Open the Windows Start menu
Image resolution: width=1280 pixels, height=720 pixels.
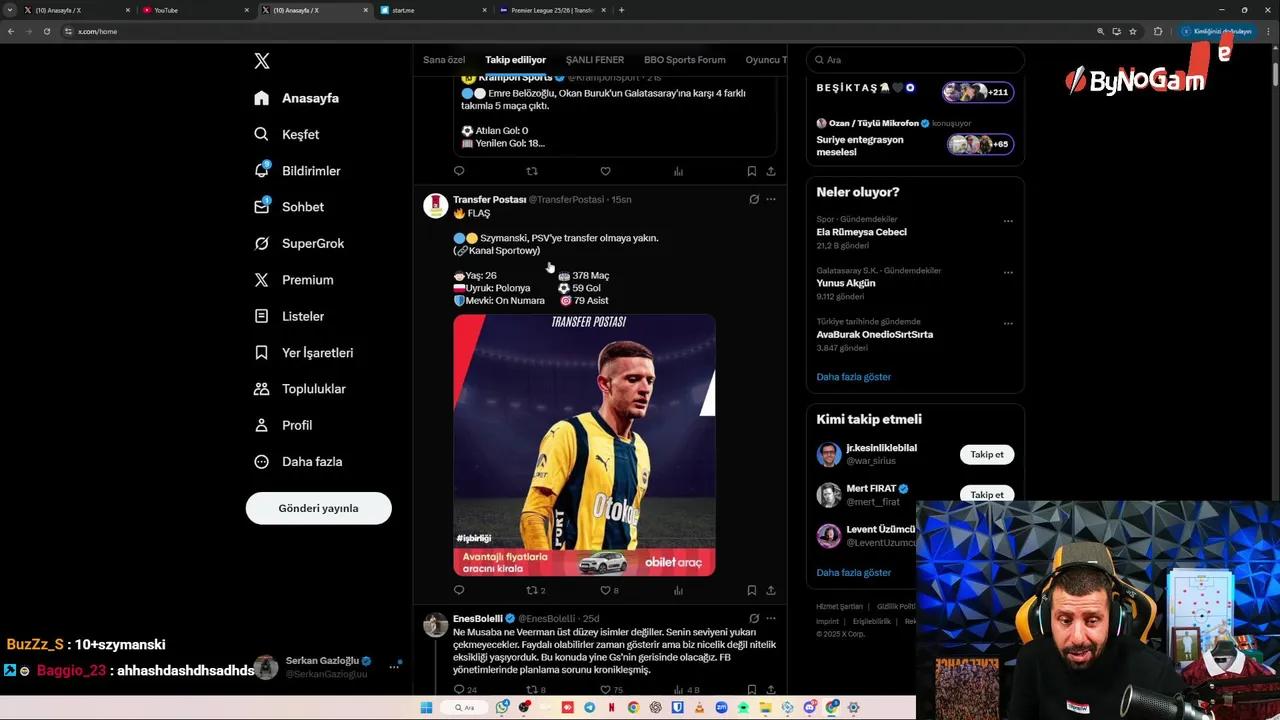(x=426, y=708)
